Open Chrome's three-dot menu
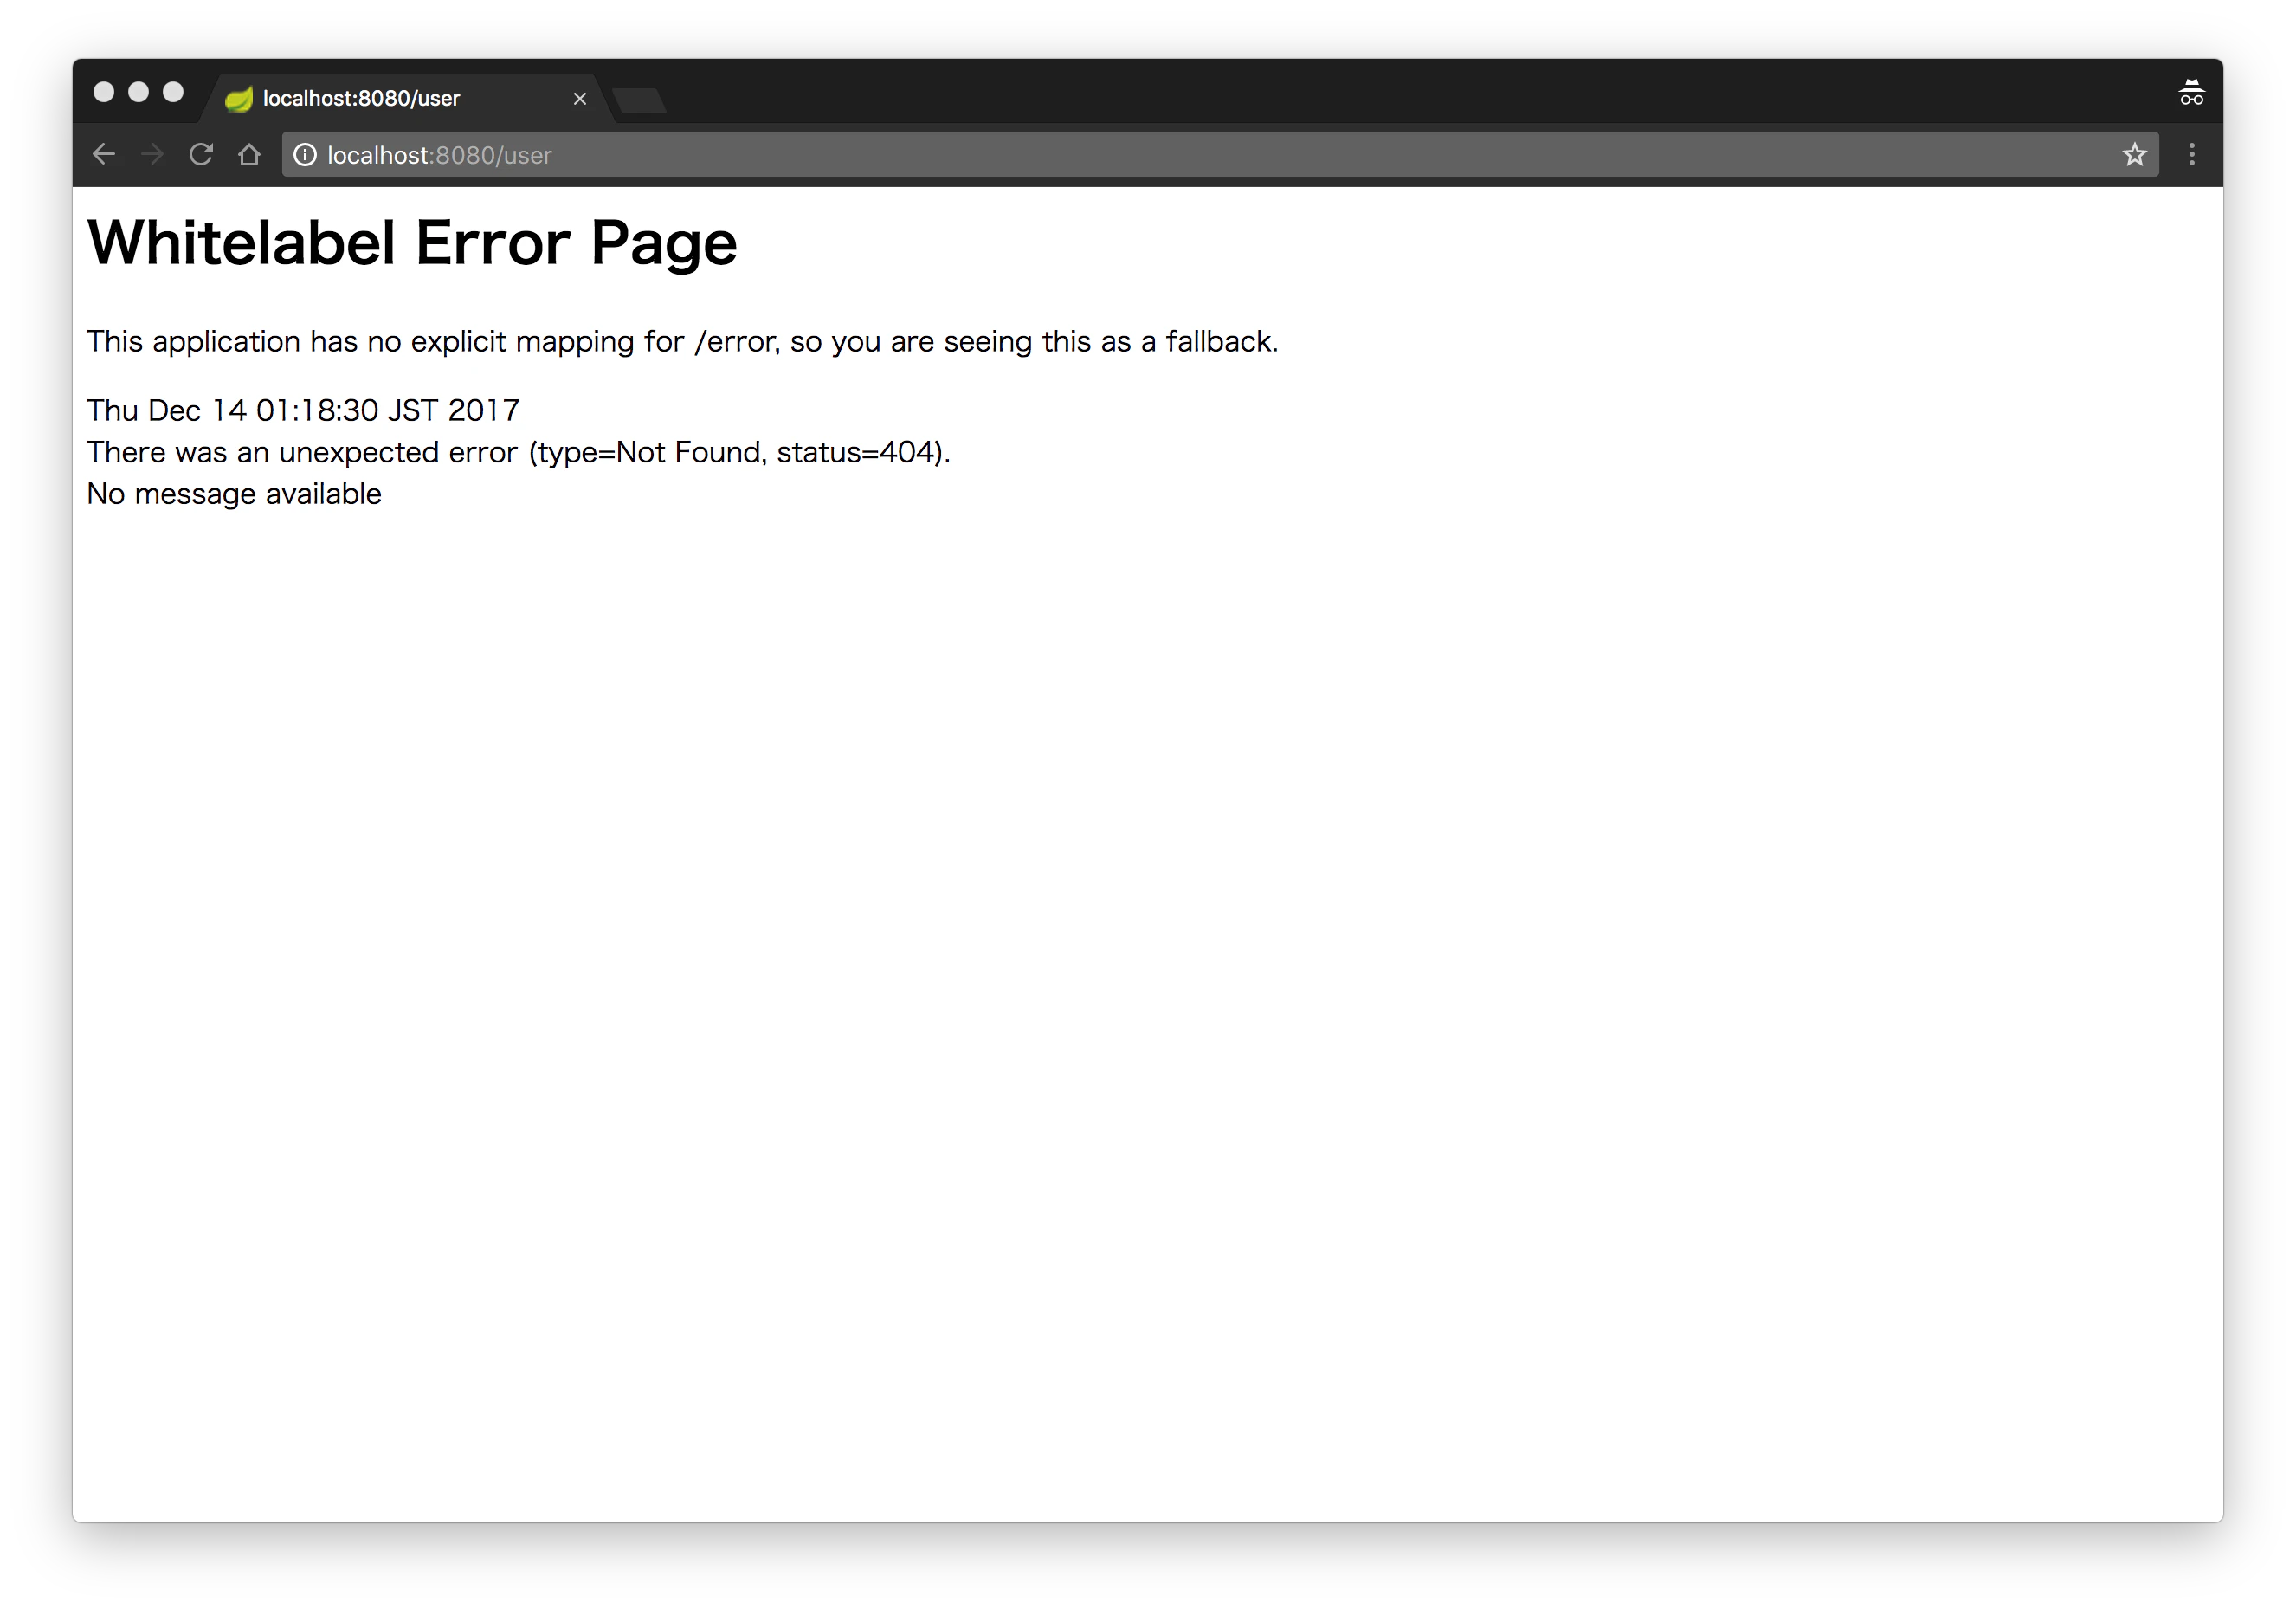Image resolution: width=2296 pixels, height=1609 pixels. click(x=2191, y=154)
